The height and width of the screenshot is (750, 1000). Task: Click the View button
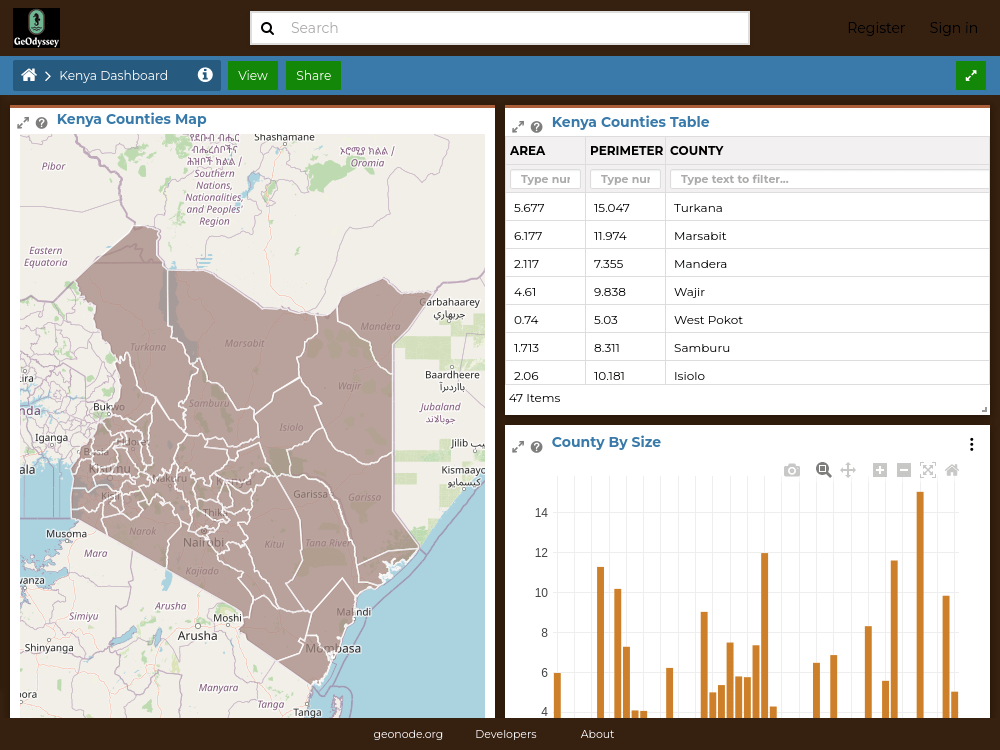point(253,75)
